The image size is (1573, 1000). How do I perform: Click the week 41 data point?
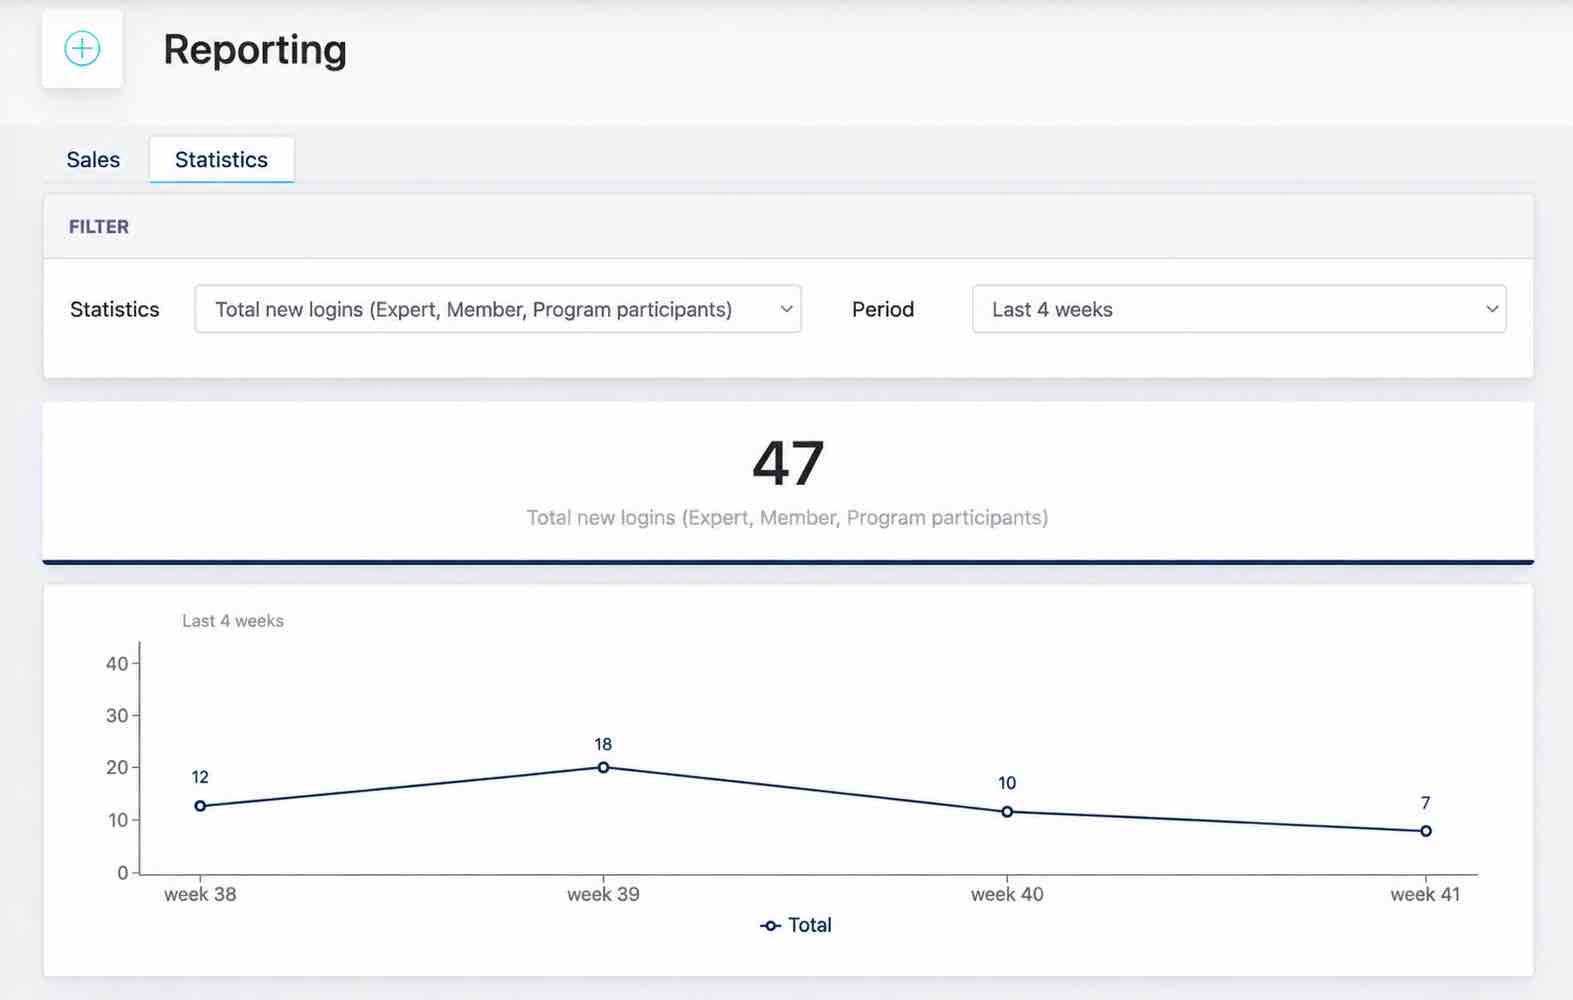click(x=1426, y=831)
